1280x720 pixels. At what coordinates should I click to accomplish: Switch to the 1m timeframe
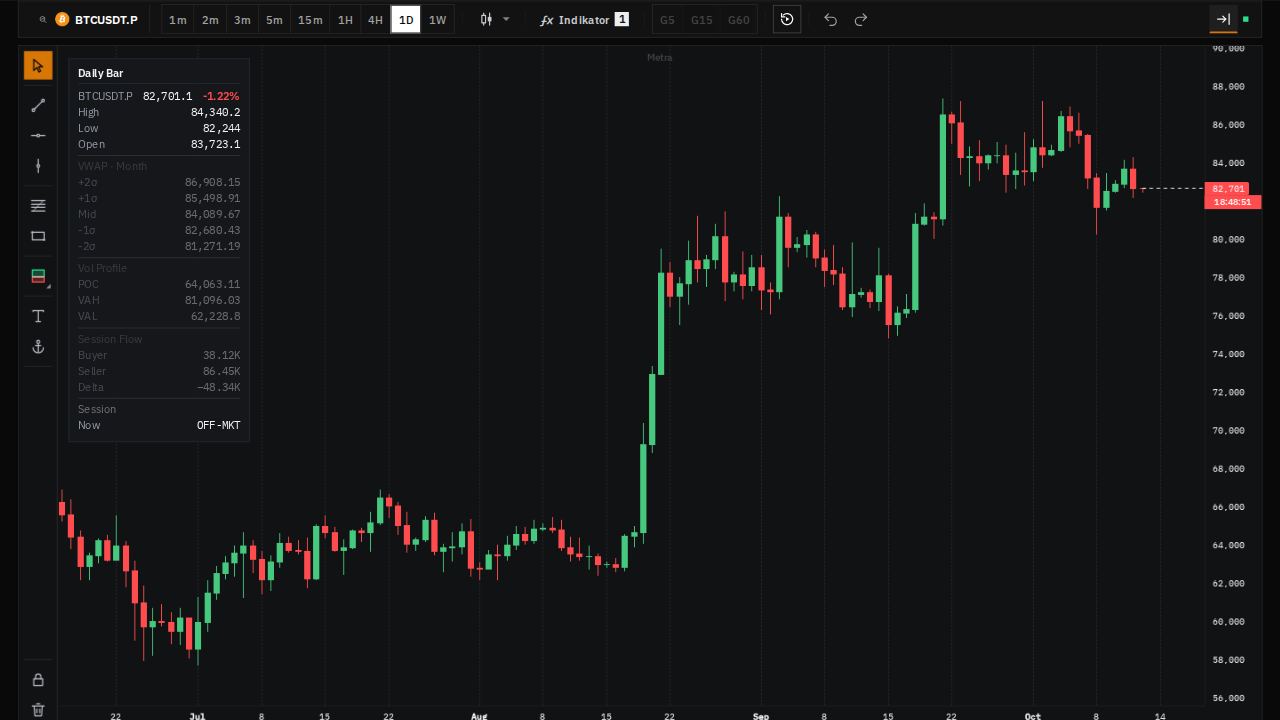point(177,20)
